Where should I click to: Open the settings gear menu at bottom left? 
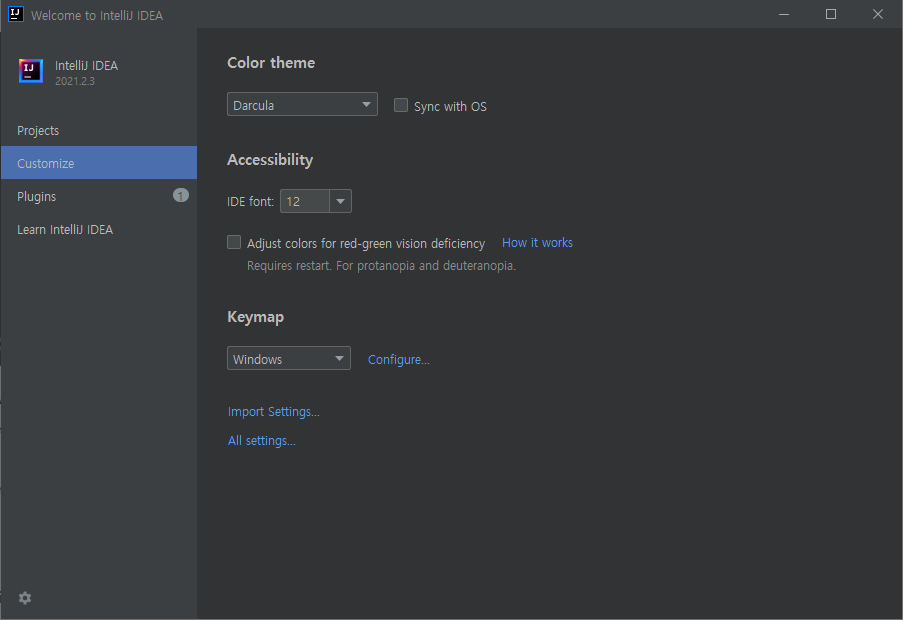click(25, 598)
